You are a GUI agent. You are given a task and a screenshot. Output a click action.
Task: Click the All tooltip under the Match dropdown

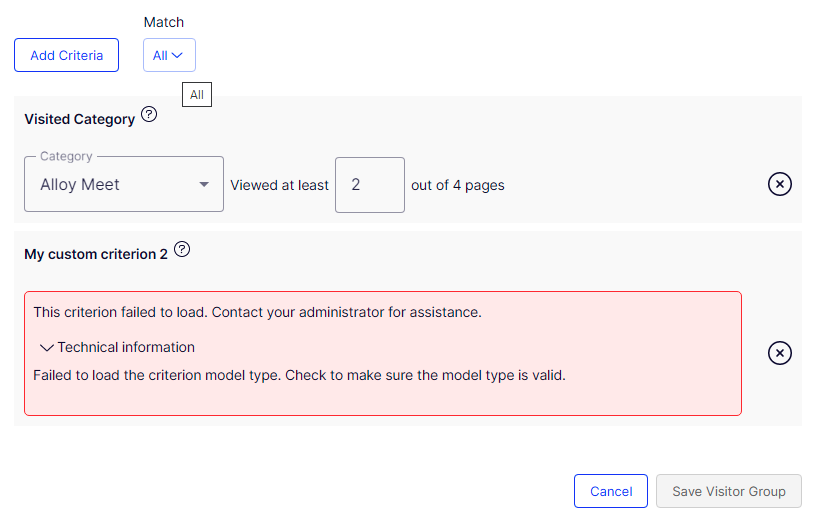[x=197, y=95]
